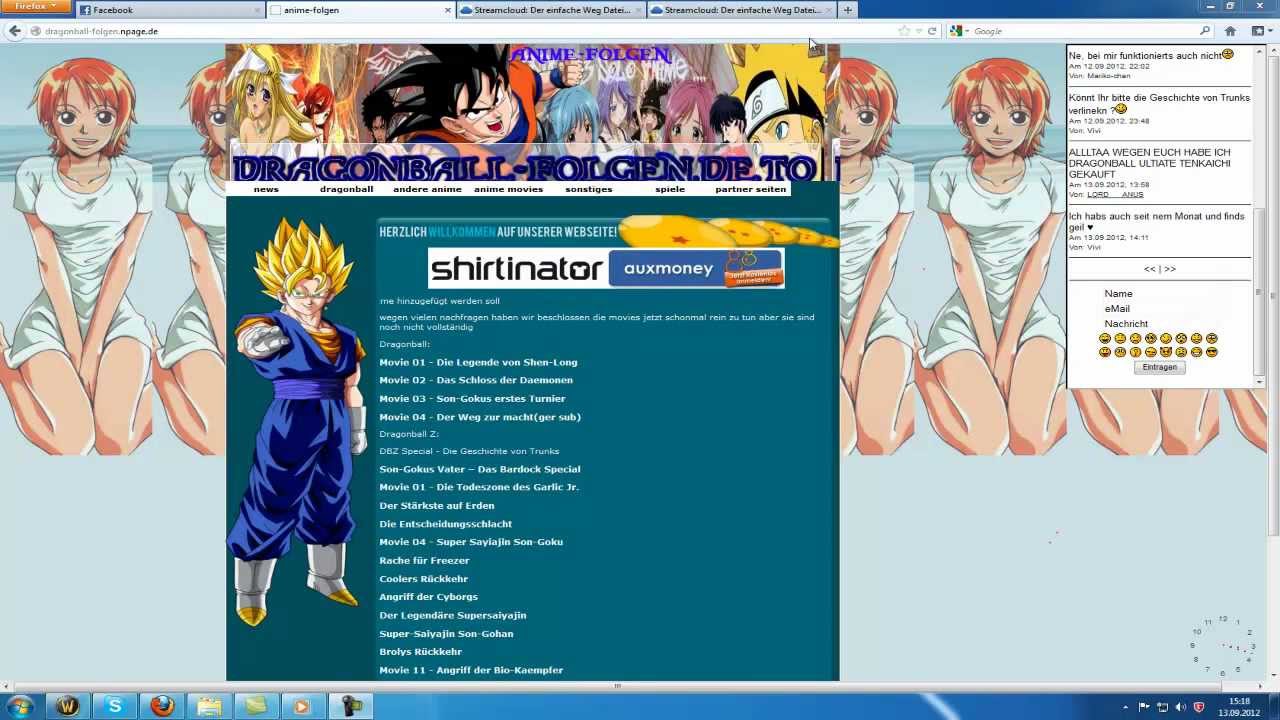
Task: Open the Windows Start button
Action: 19,706
